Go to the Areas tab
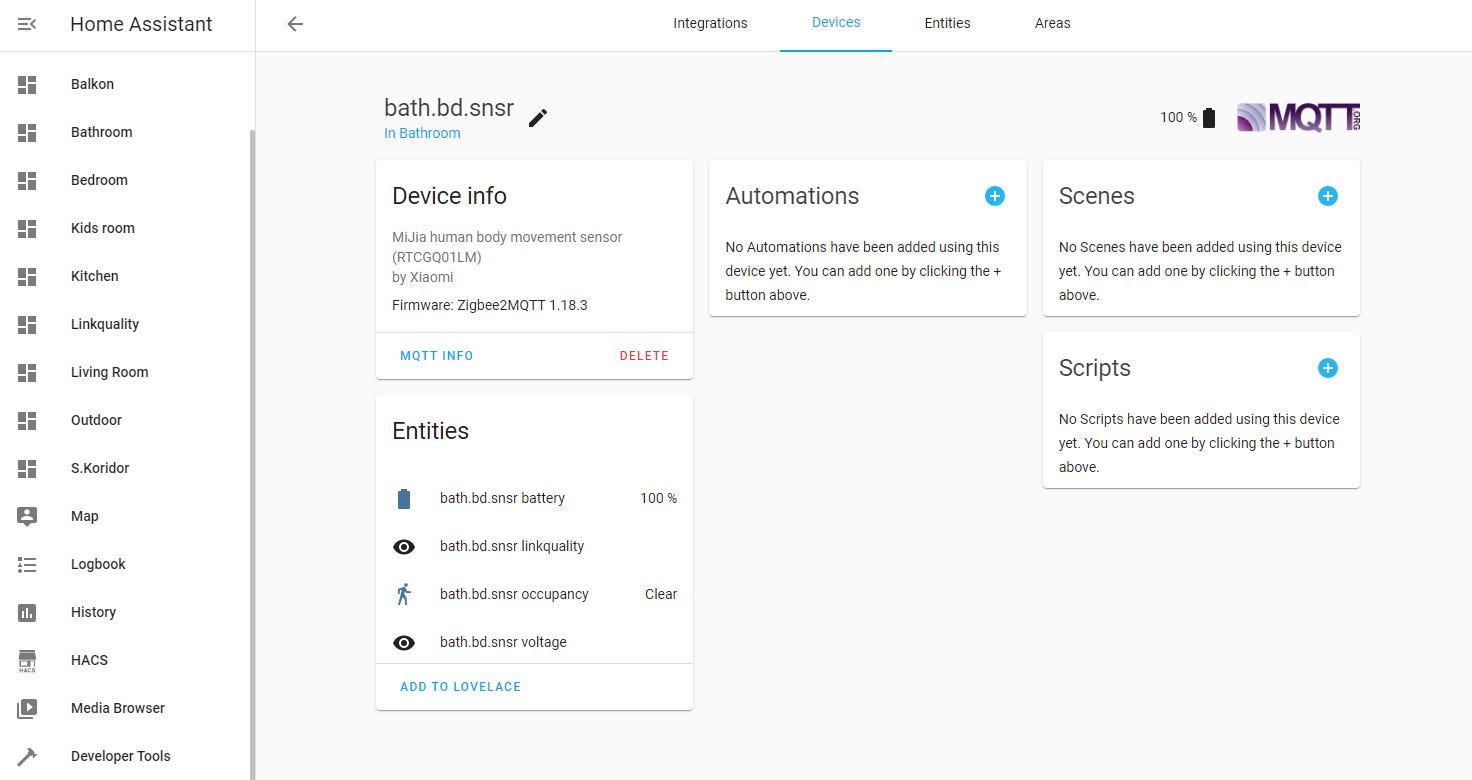Image resolution: width=1472 pixels, height=780 pixels. pos(1052,23)
